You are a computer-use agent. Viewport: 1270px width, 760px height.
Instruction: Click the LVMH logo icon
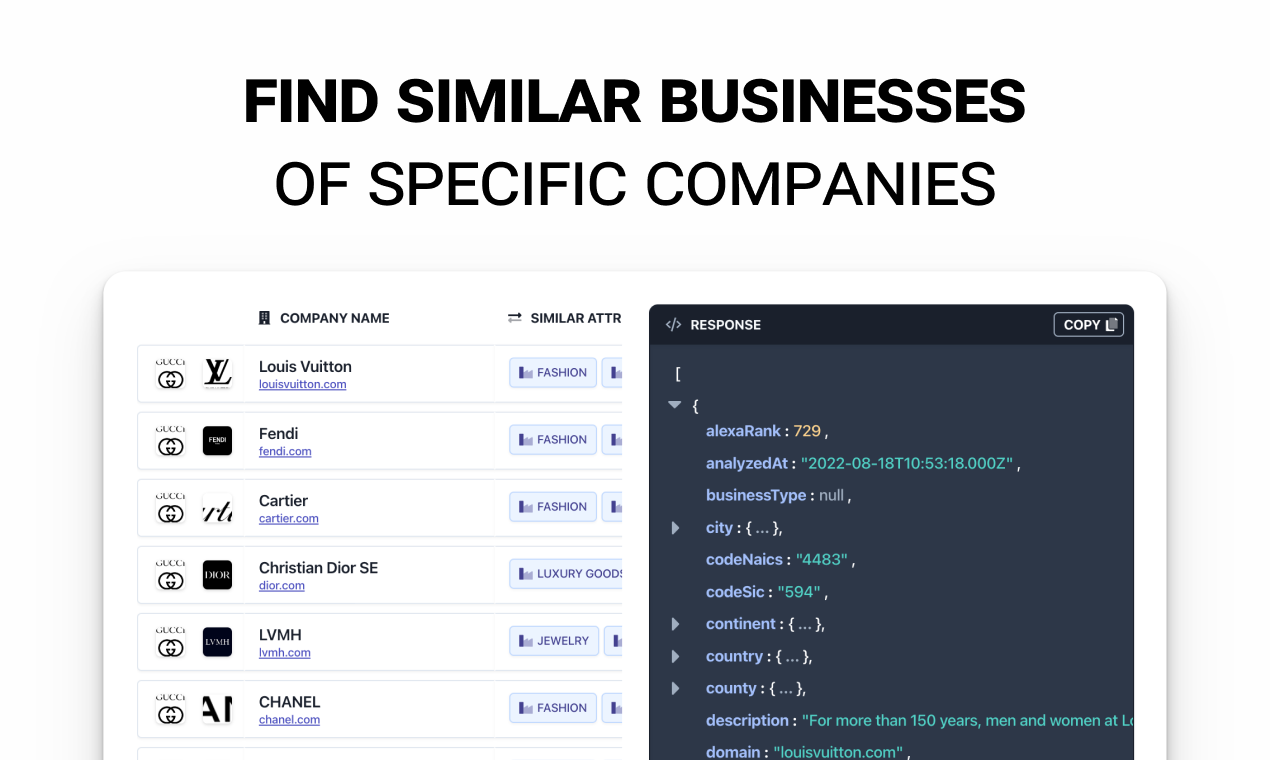(x=217, y=642)
